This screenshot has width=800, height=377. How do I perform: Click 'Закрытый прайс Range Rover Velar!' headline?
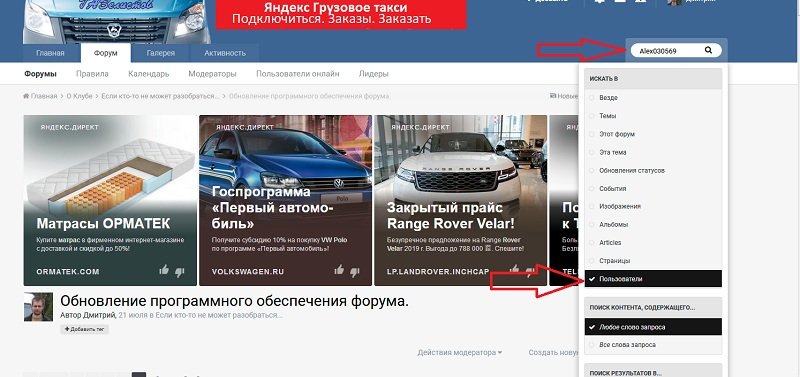click(451, 216)
